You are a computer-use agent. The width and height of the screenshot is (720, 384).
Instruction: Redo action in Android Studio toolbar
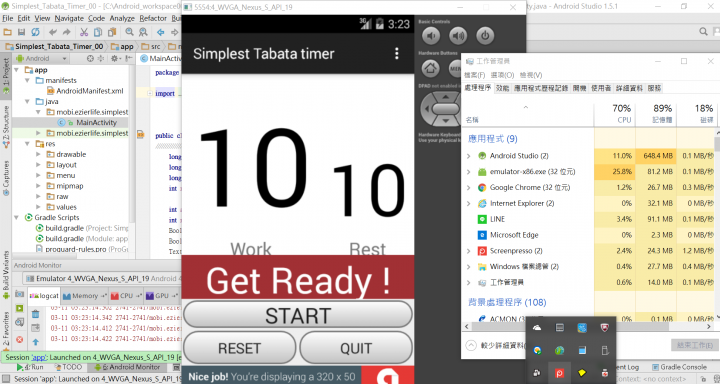pyautogui.click(x=67, y=32)
